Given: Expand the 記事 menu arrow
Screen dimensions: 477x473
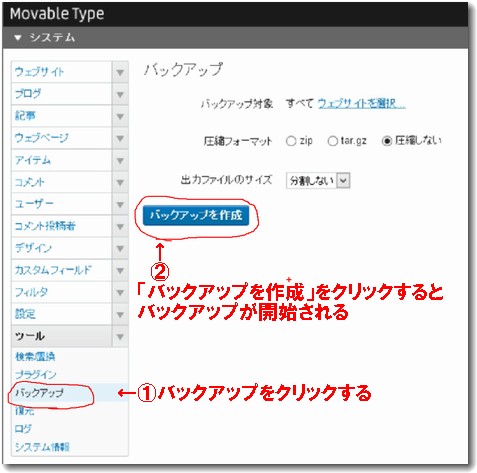Looking at the screenshot, I should (120, 116).
